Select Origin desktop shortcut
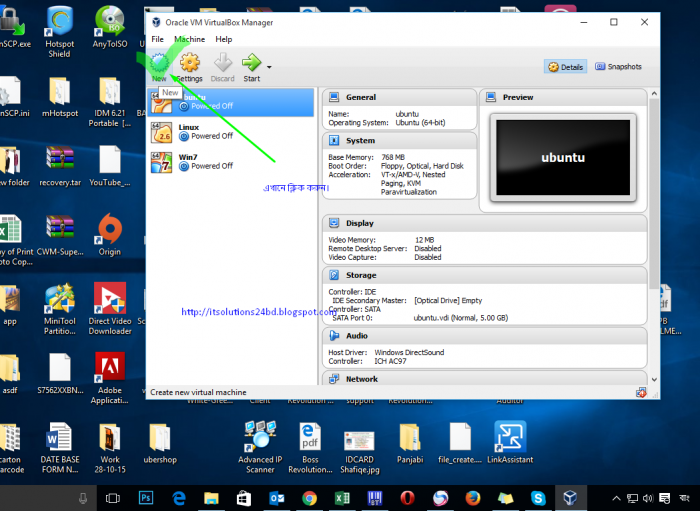Image resolution: width=700 pixels, height=511 pixels. point(110,235)
